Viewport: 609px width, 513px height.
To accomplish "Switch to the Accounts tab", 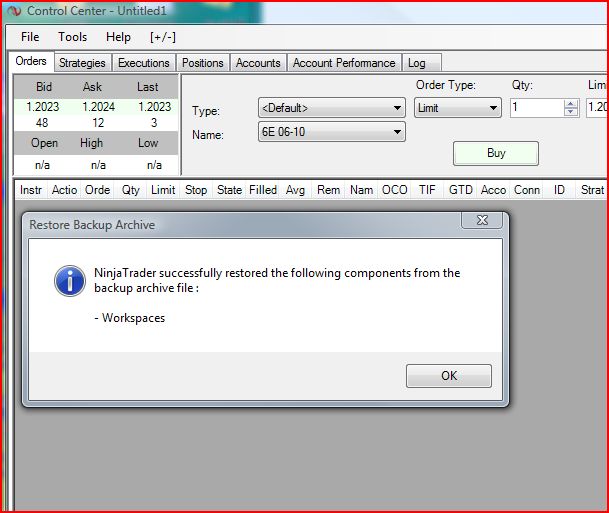I will coord(258,63).
